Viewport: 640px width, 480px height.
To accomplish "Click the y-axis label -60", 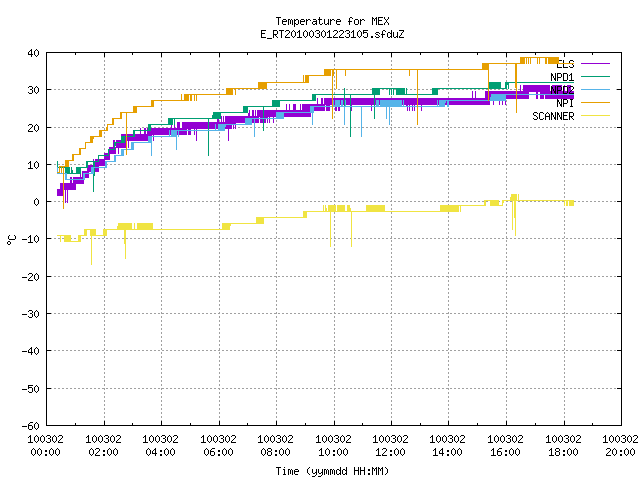I will 31,426.
